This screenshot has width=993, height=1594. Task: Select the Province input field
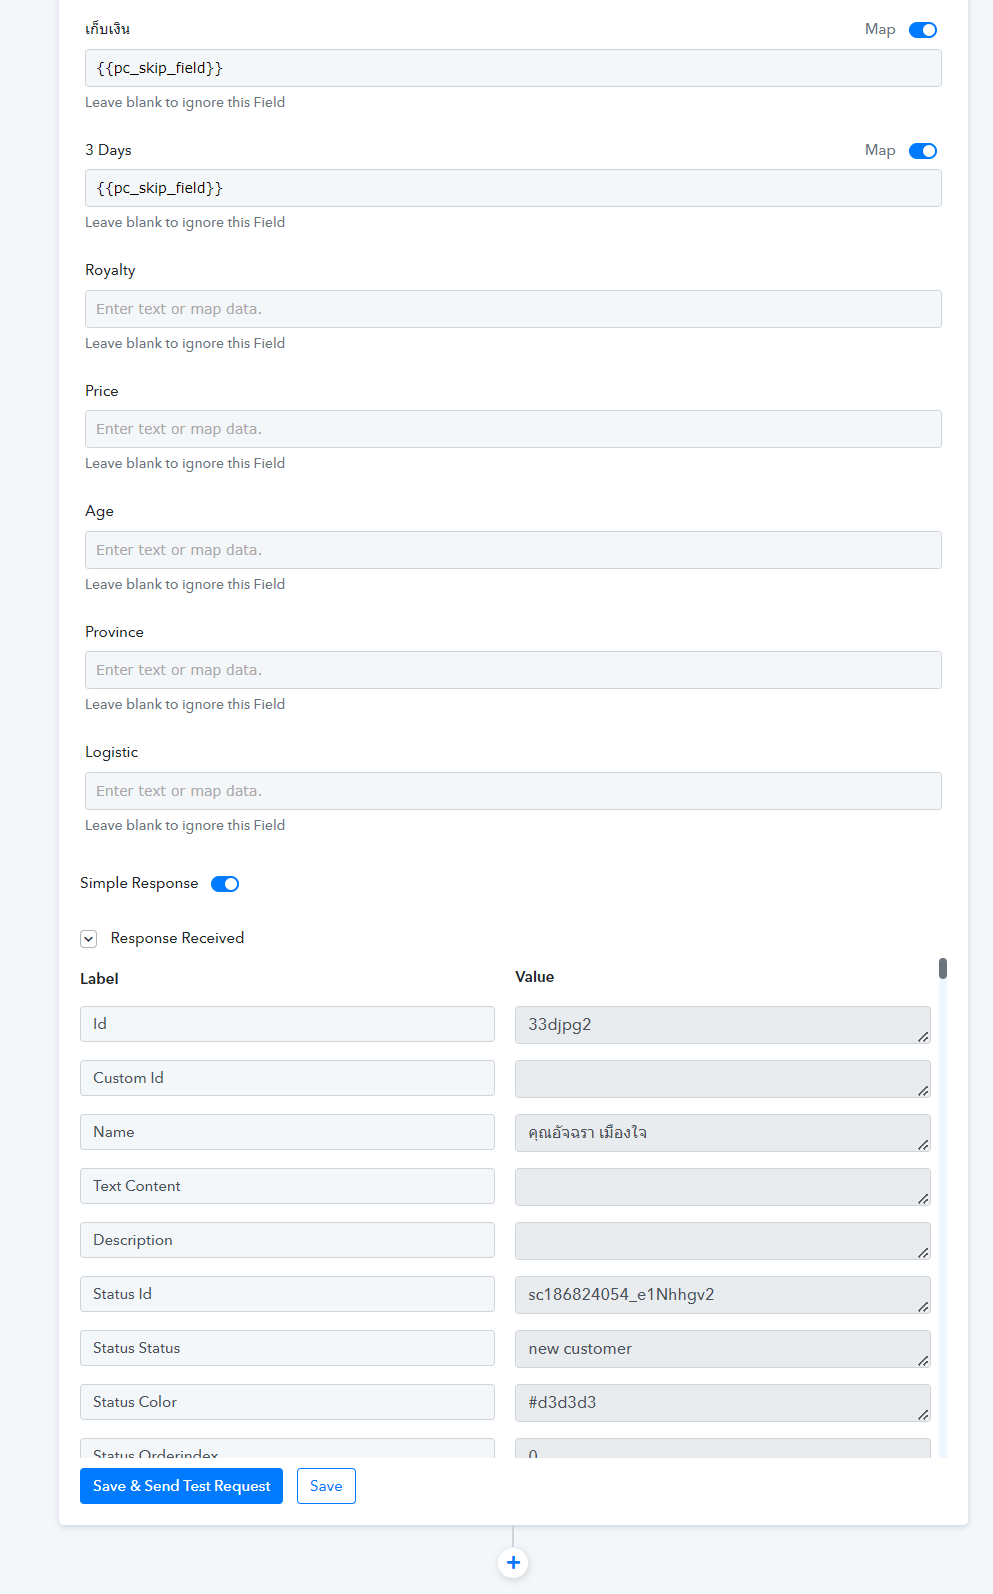513,670
